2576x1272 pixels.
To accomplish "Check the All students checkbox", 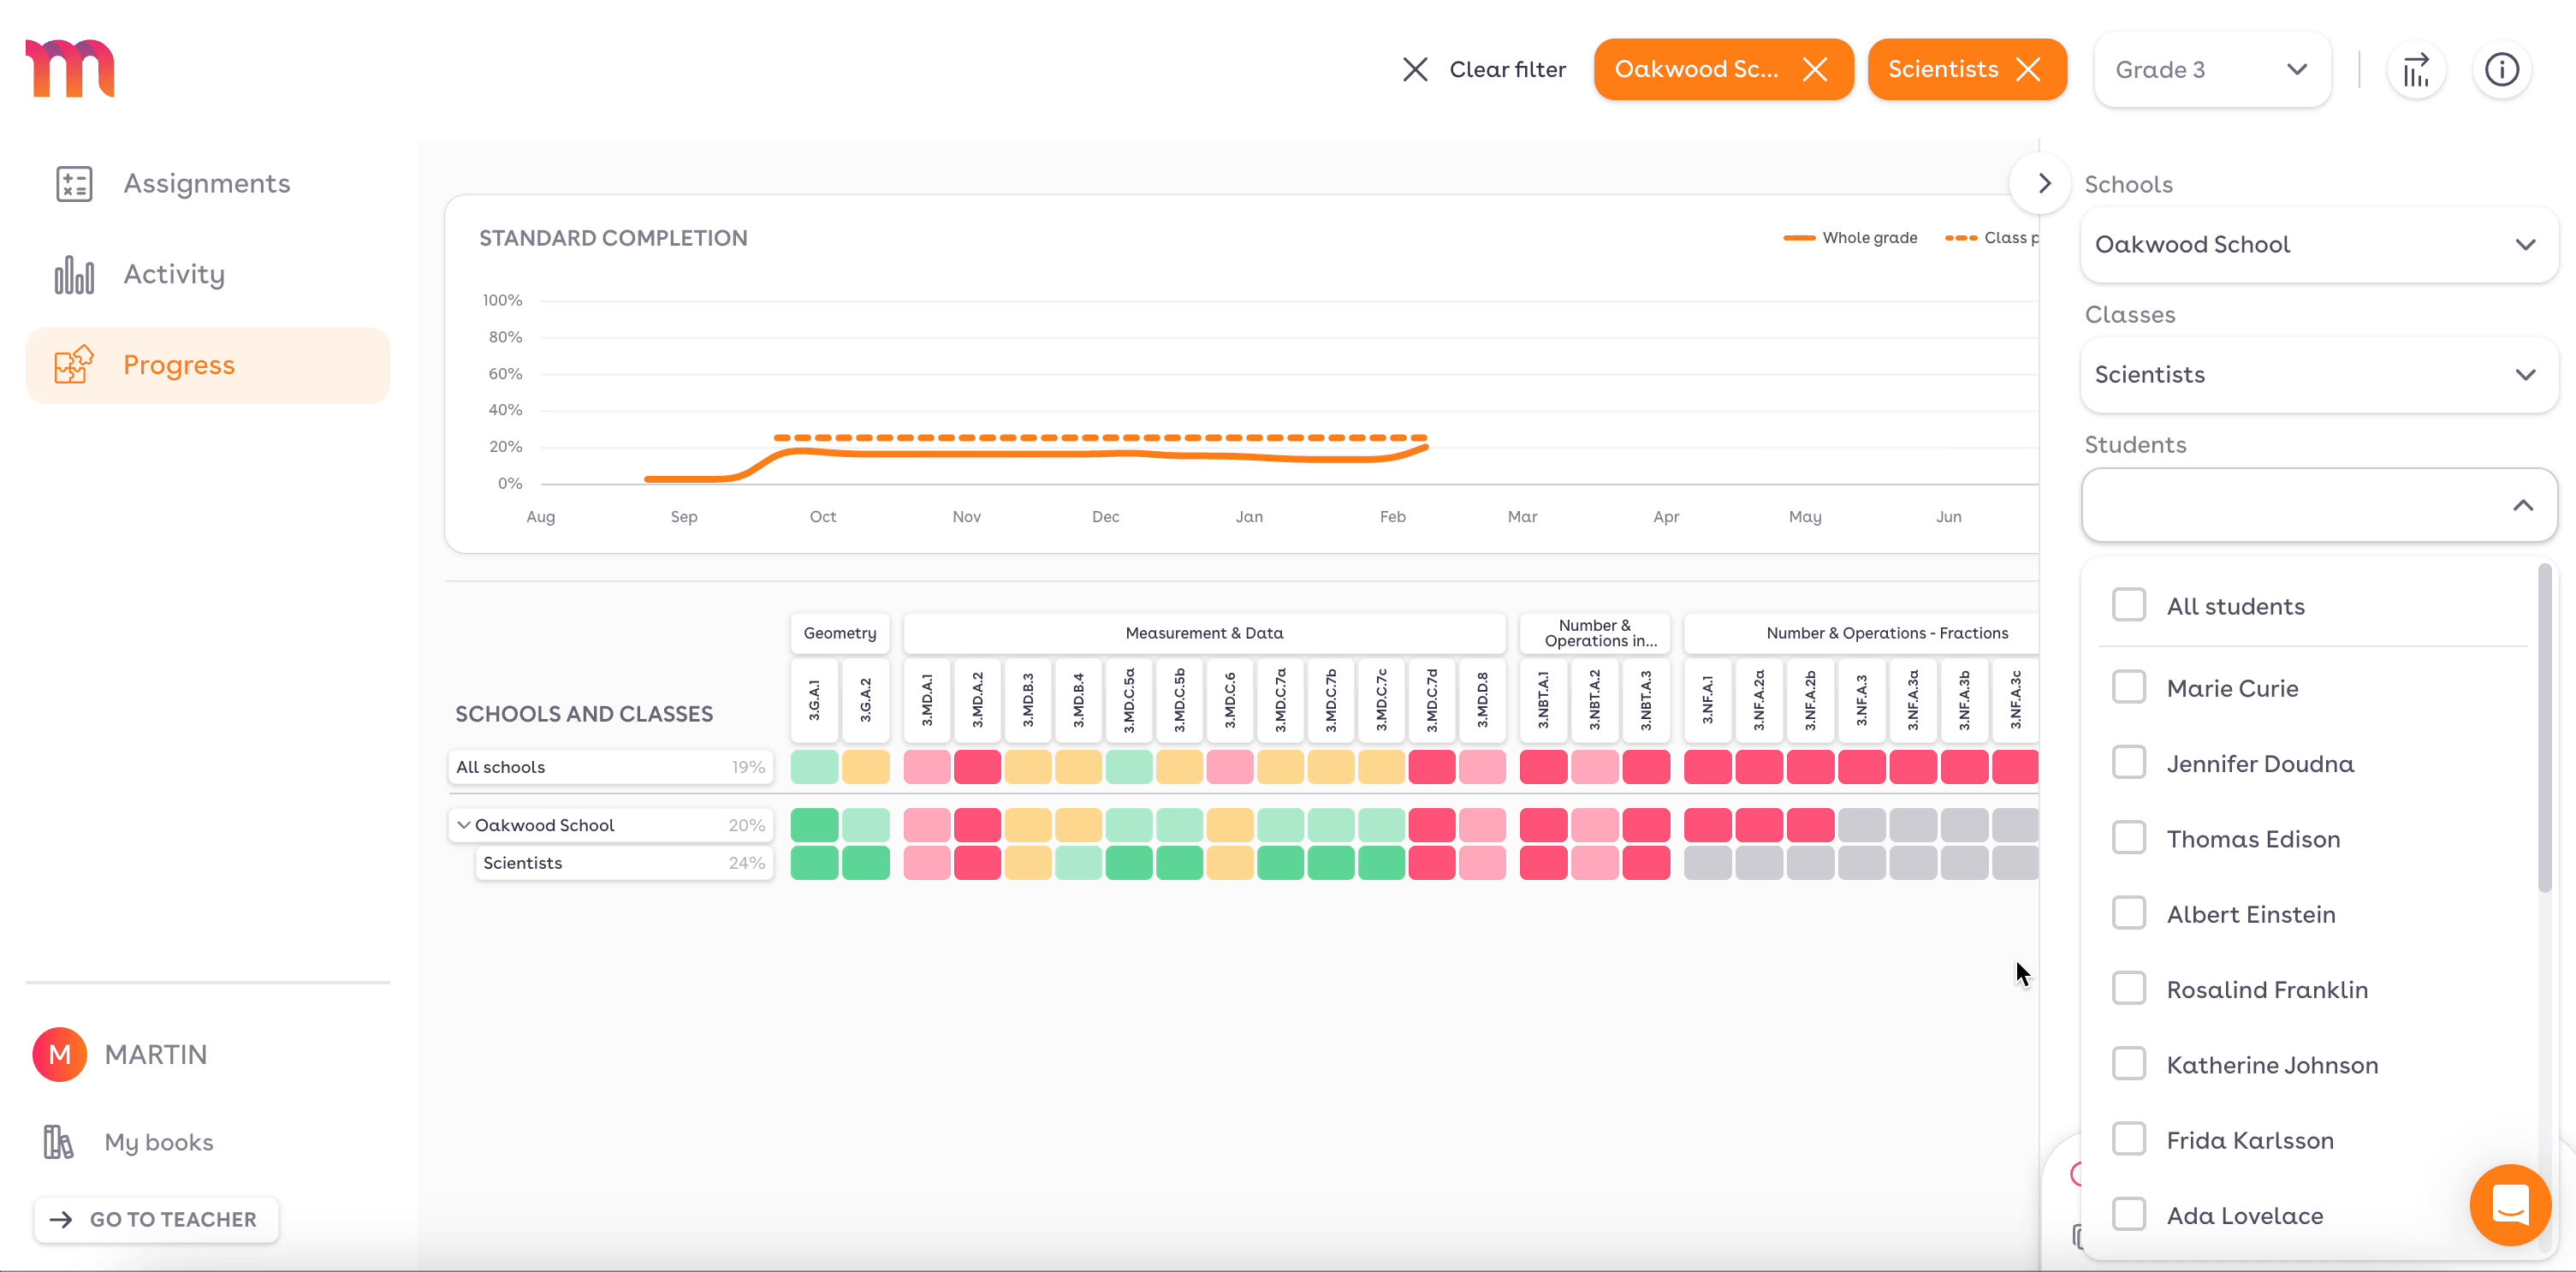I will tap(2129, 605).
